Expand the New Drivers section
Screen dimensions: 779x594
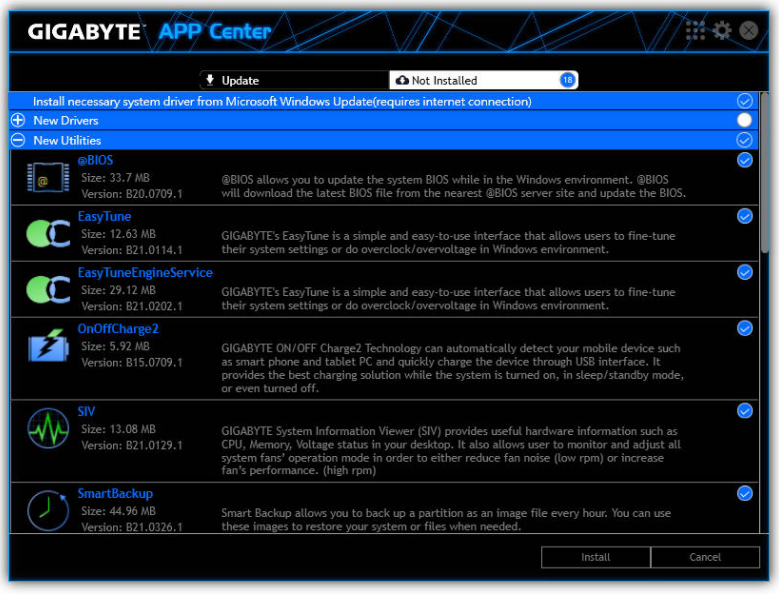(x=18, y=120)
